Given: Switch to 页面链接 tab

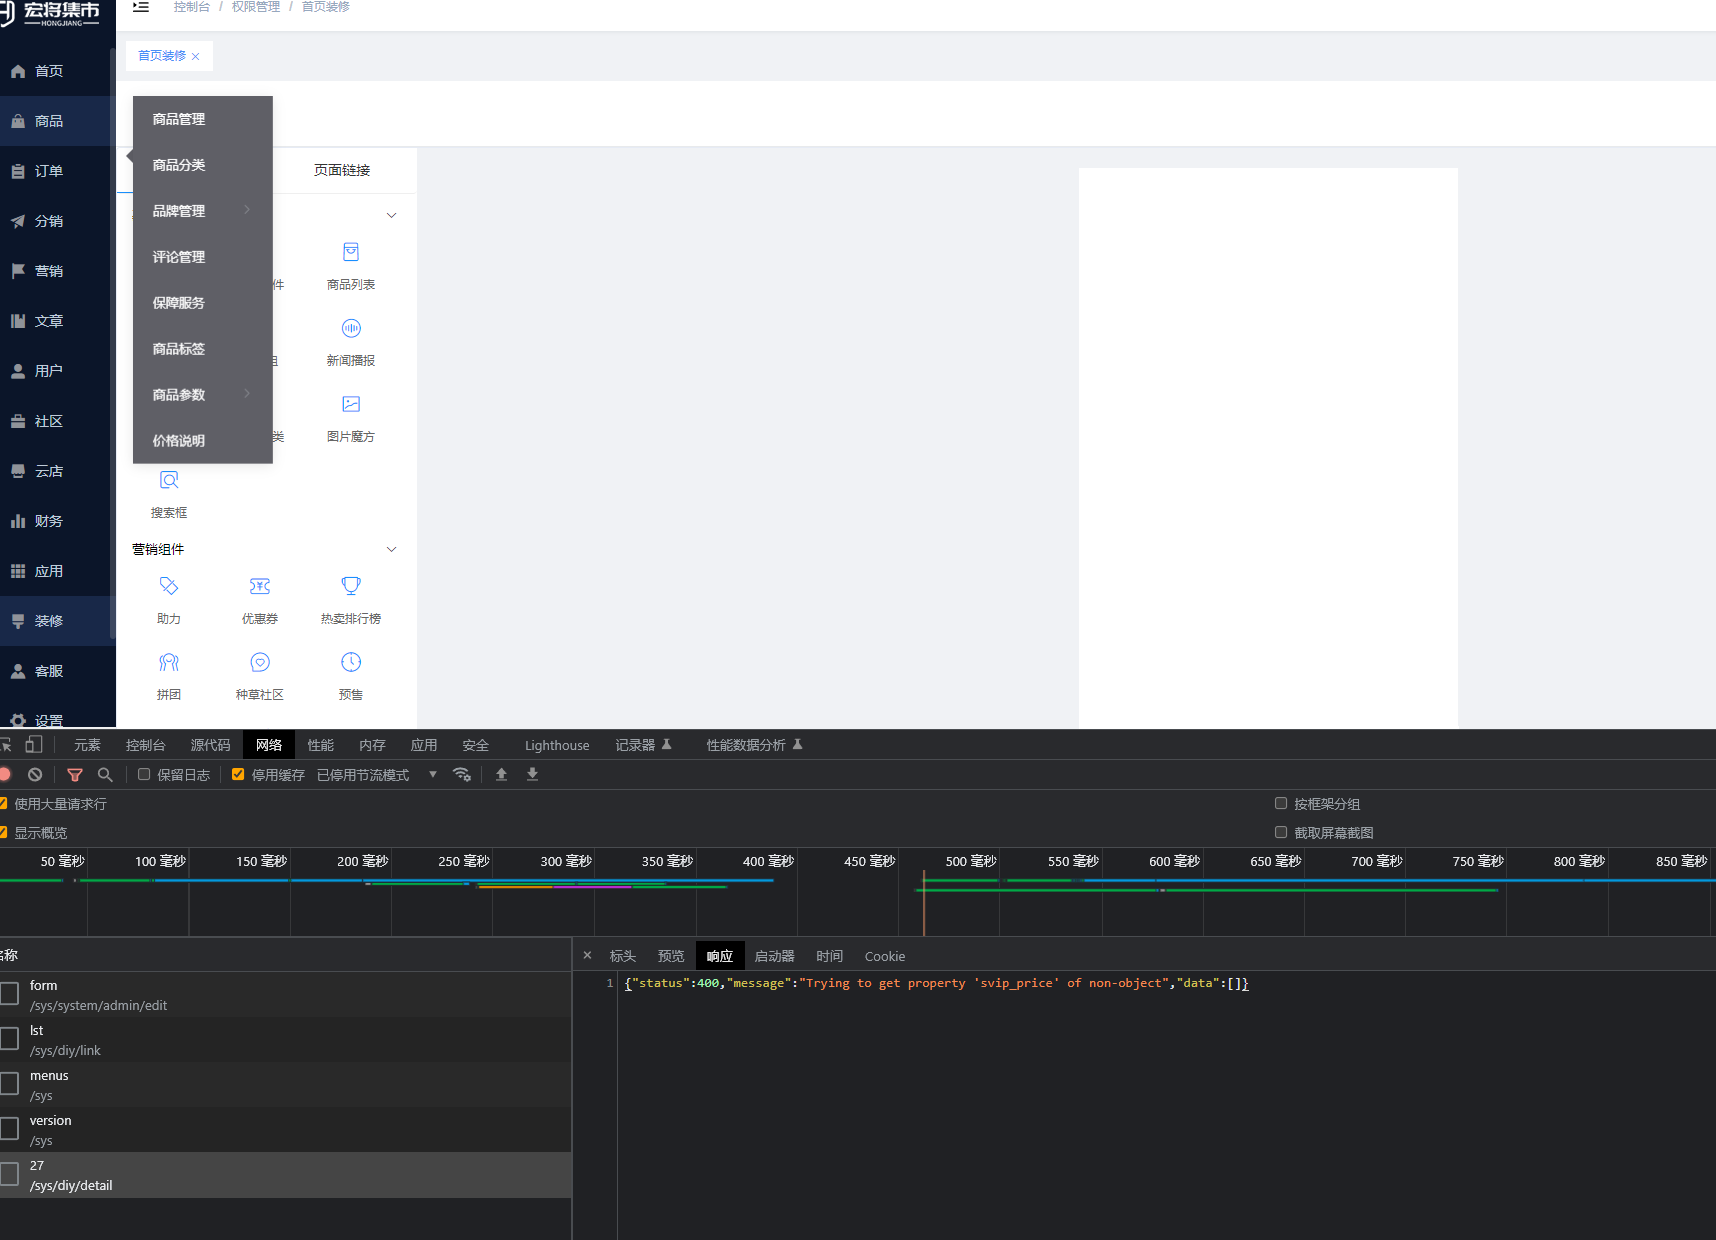Looking at the screenshot, I should coord(342,170).
